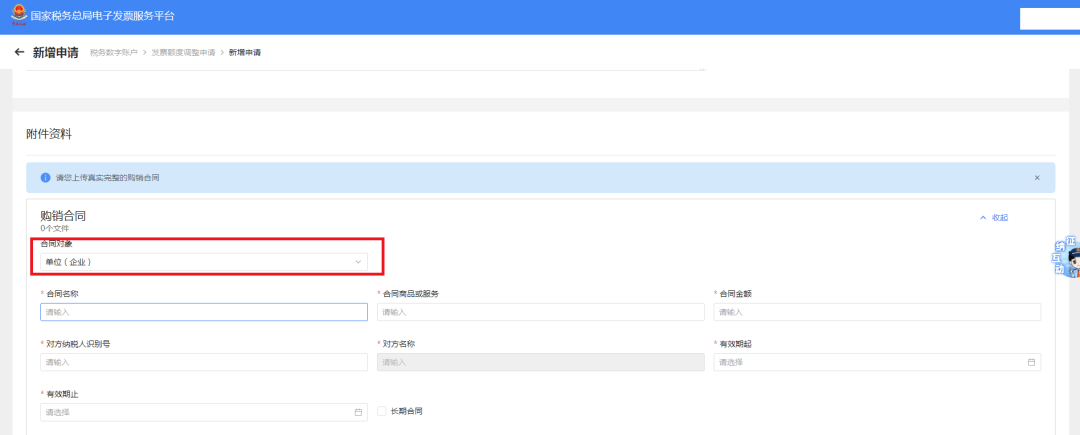Image resolution: width=1080 pixels, height=435 pixels.
Task: Click the white box in top header
Action: (1050, 19)
